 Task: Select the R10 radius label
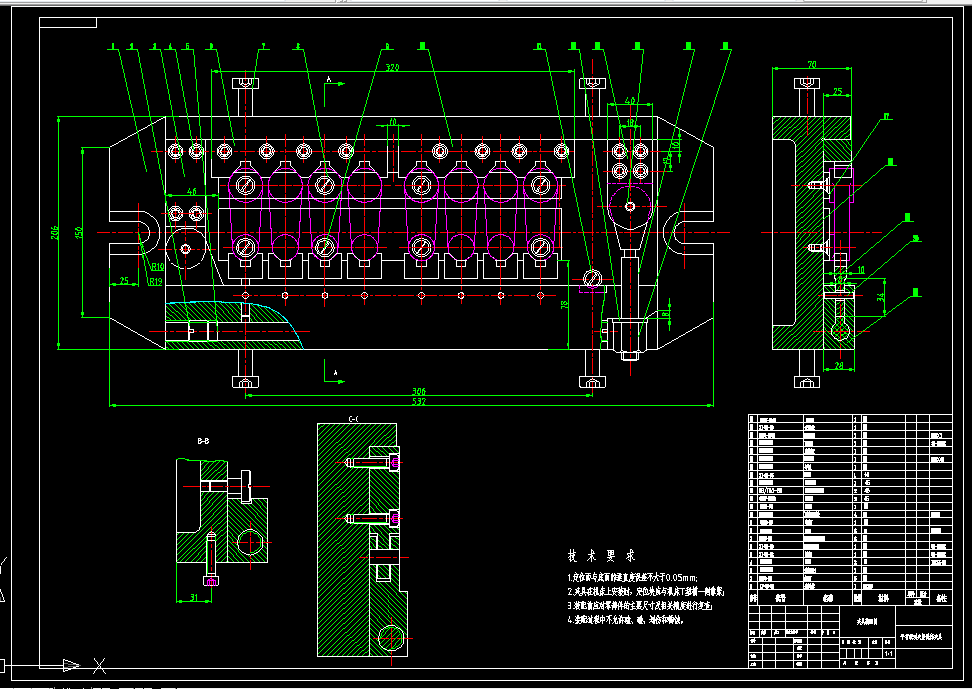point(156,267)
